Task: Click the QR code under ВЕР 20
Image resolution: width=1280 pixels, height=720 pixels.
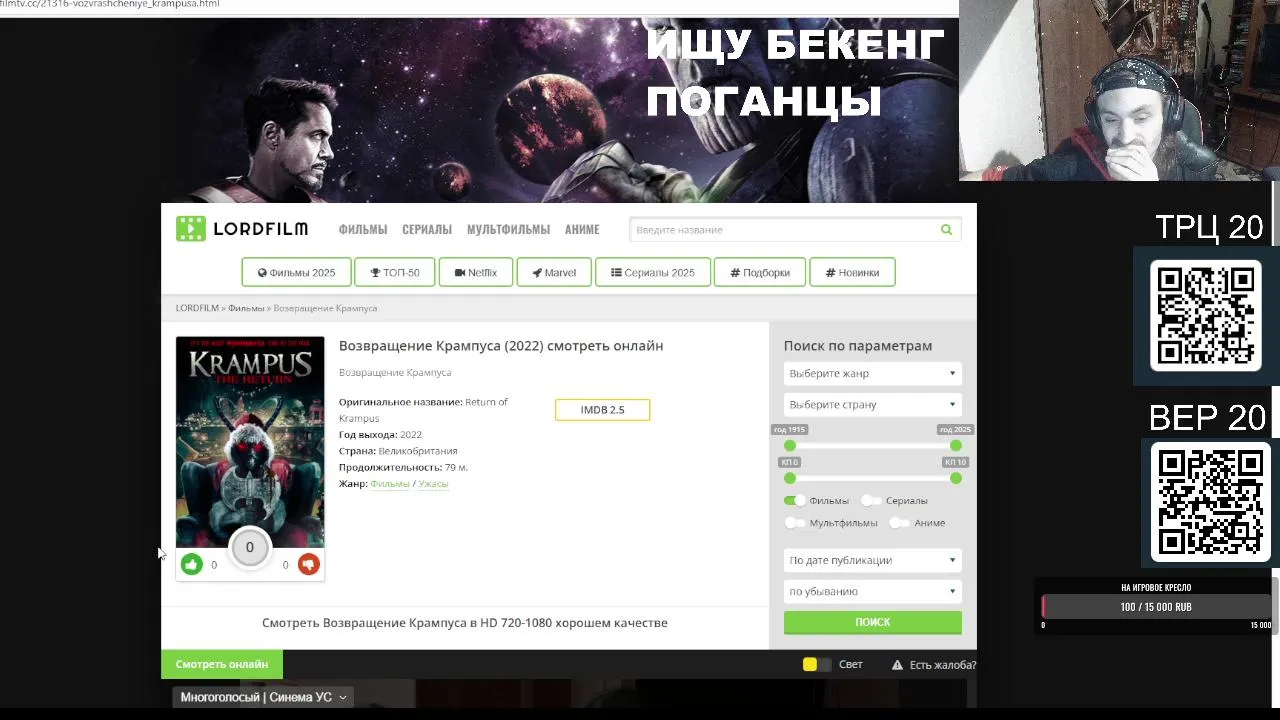Action: click(x=1210, y=502)
